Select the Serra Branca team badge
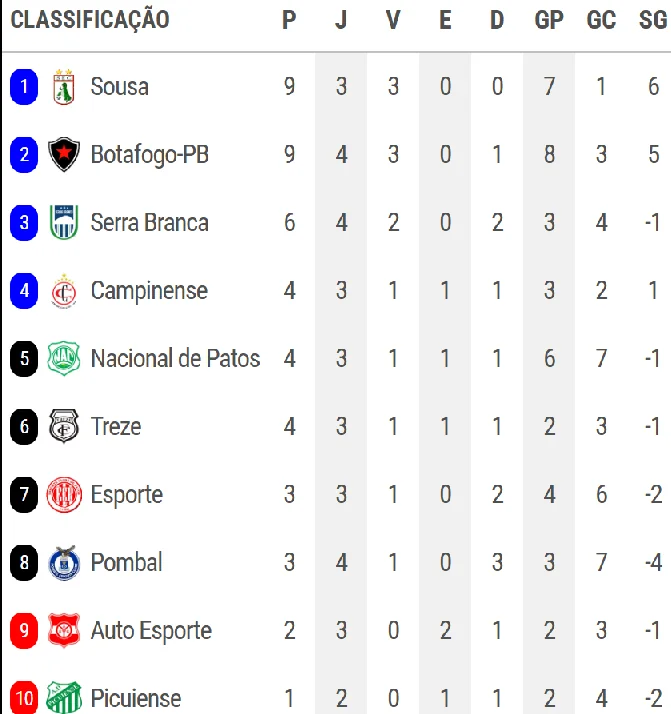Viewport: 671px width, 714px height. point(63,223)
